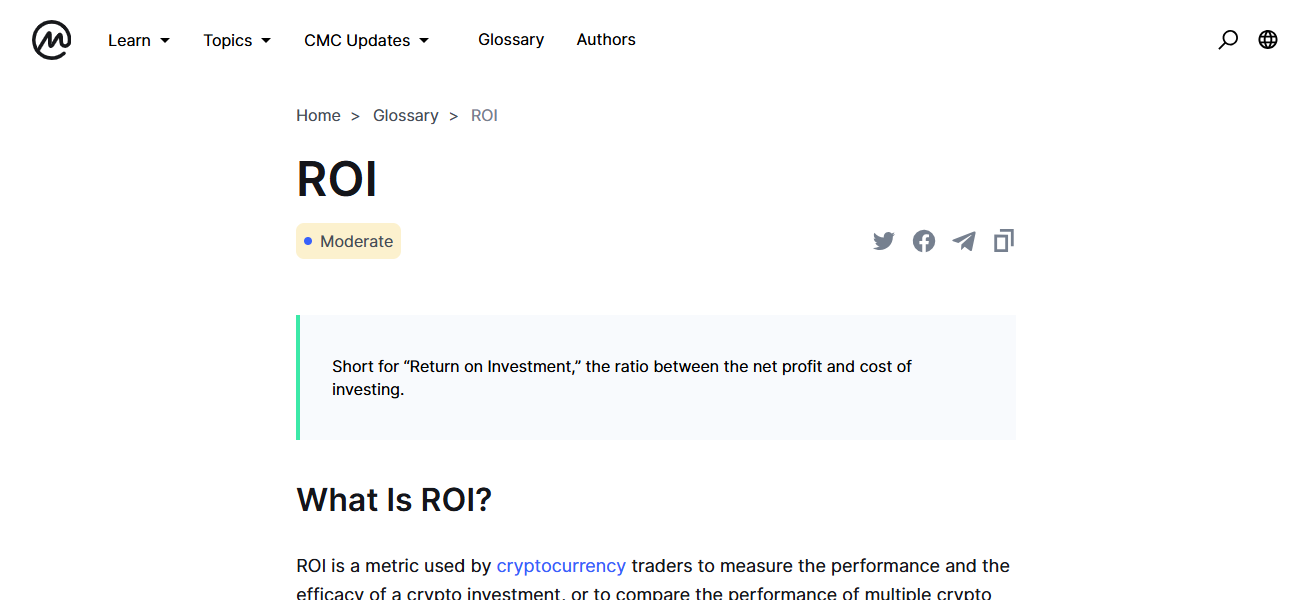The height and width of the screenshot is (600, 1312).
Task: Expand the CMC Updates dropdown
Action: point(365,40)
